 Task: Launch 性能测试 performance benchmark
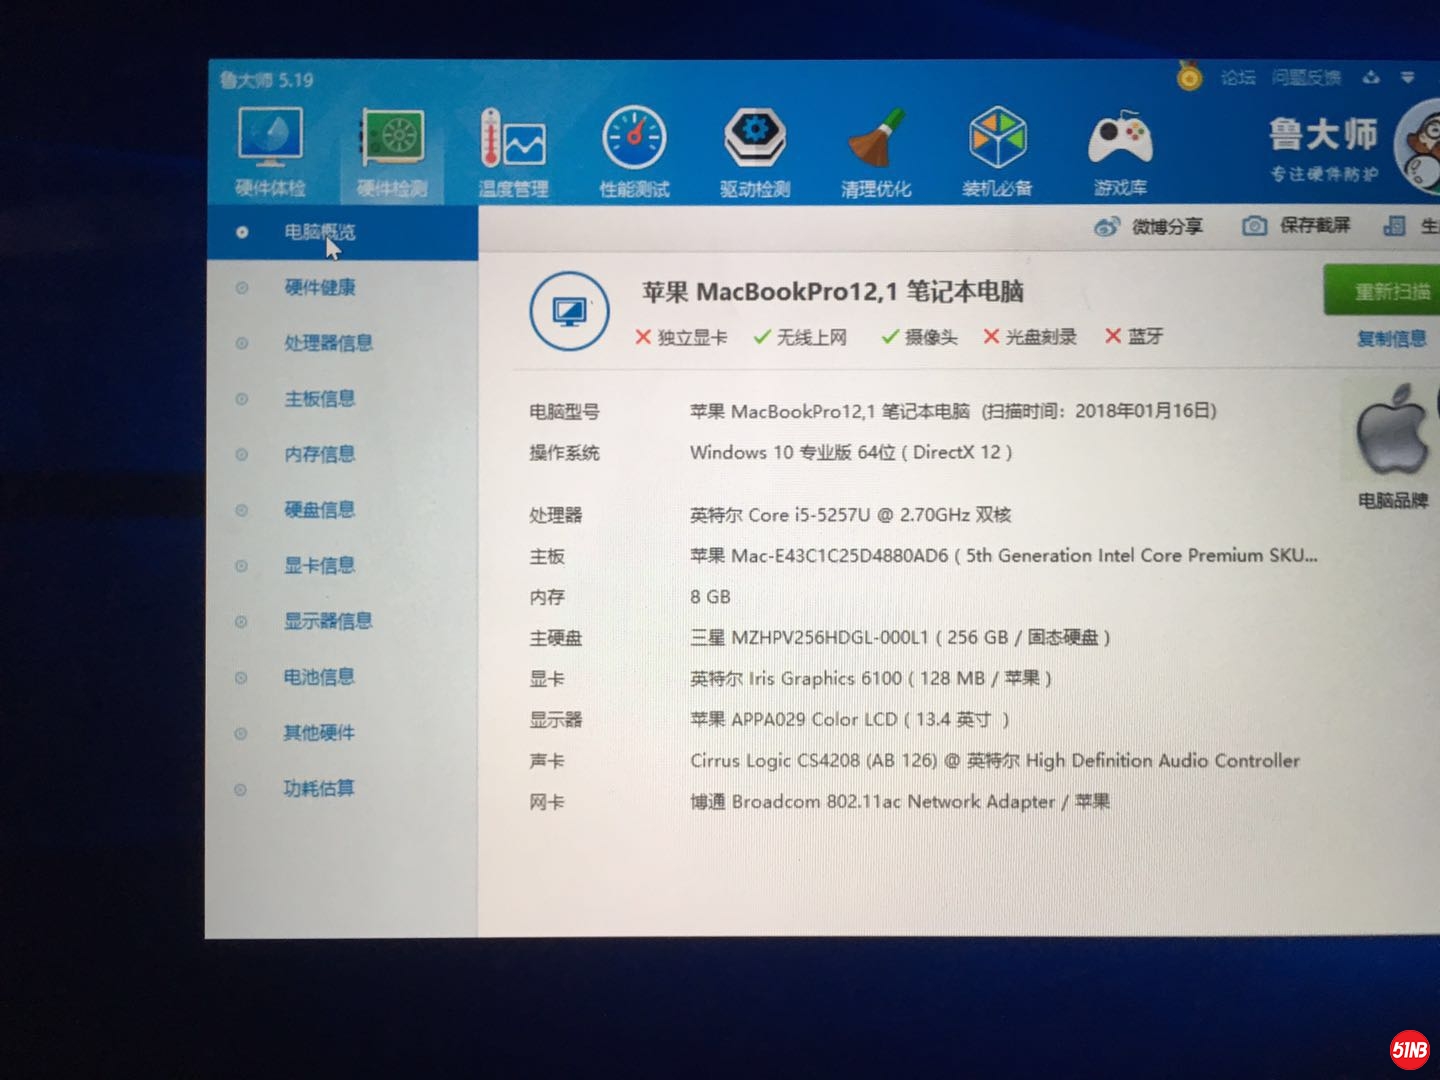634,150
